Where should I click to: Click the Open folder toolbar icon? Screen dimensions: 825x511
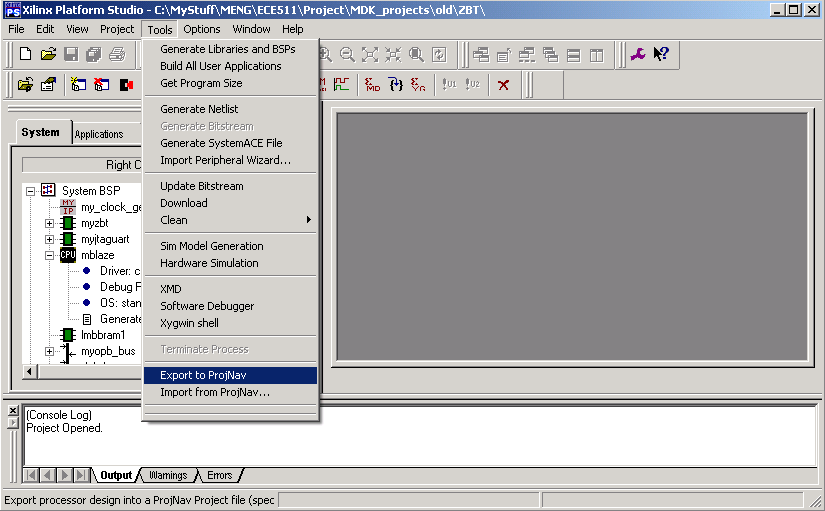tap(48, 55)
